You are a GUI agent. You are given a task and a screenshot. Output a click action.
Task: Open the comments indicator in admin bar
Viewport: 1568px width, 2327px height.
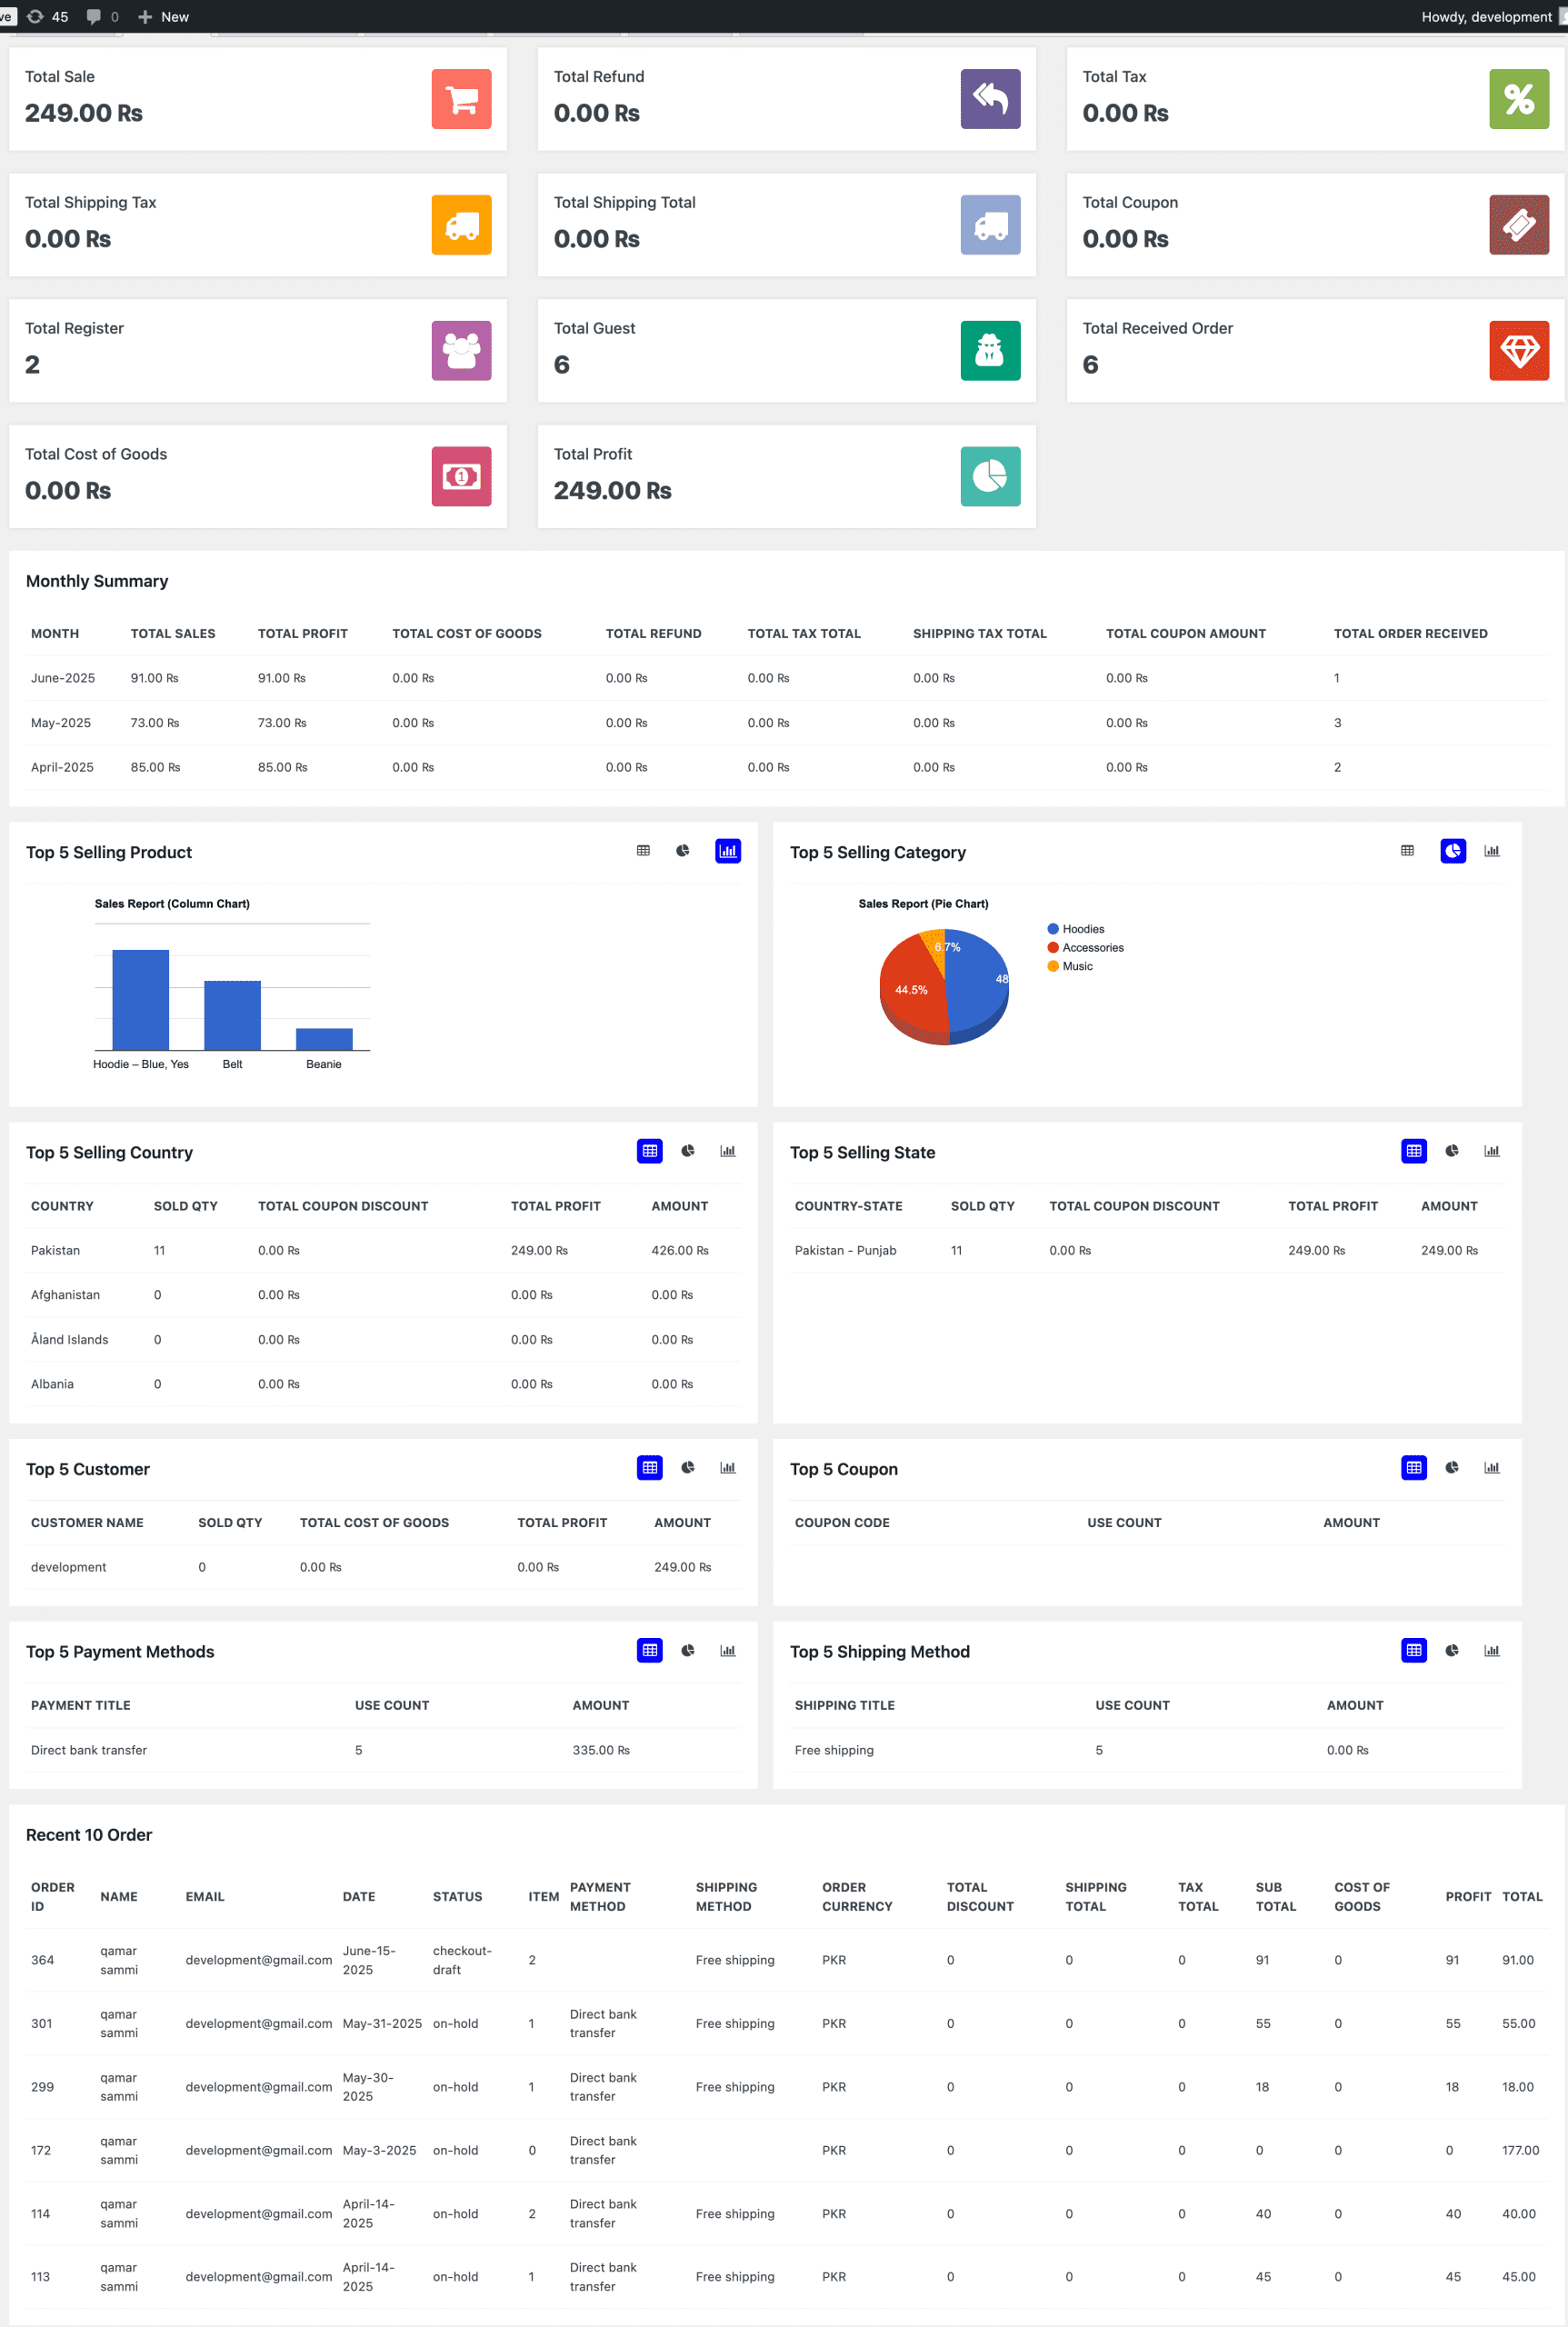pyautogui.click(x=102, y=17)
